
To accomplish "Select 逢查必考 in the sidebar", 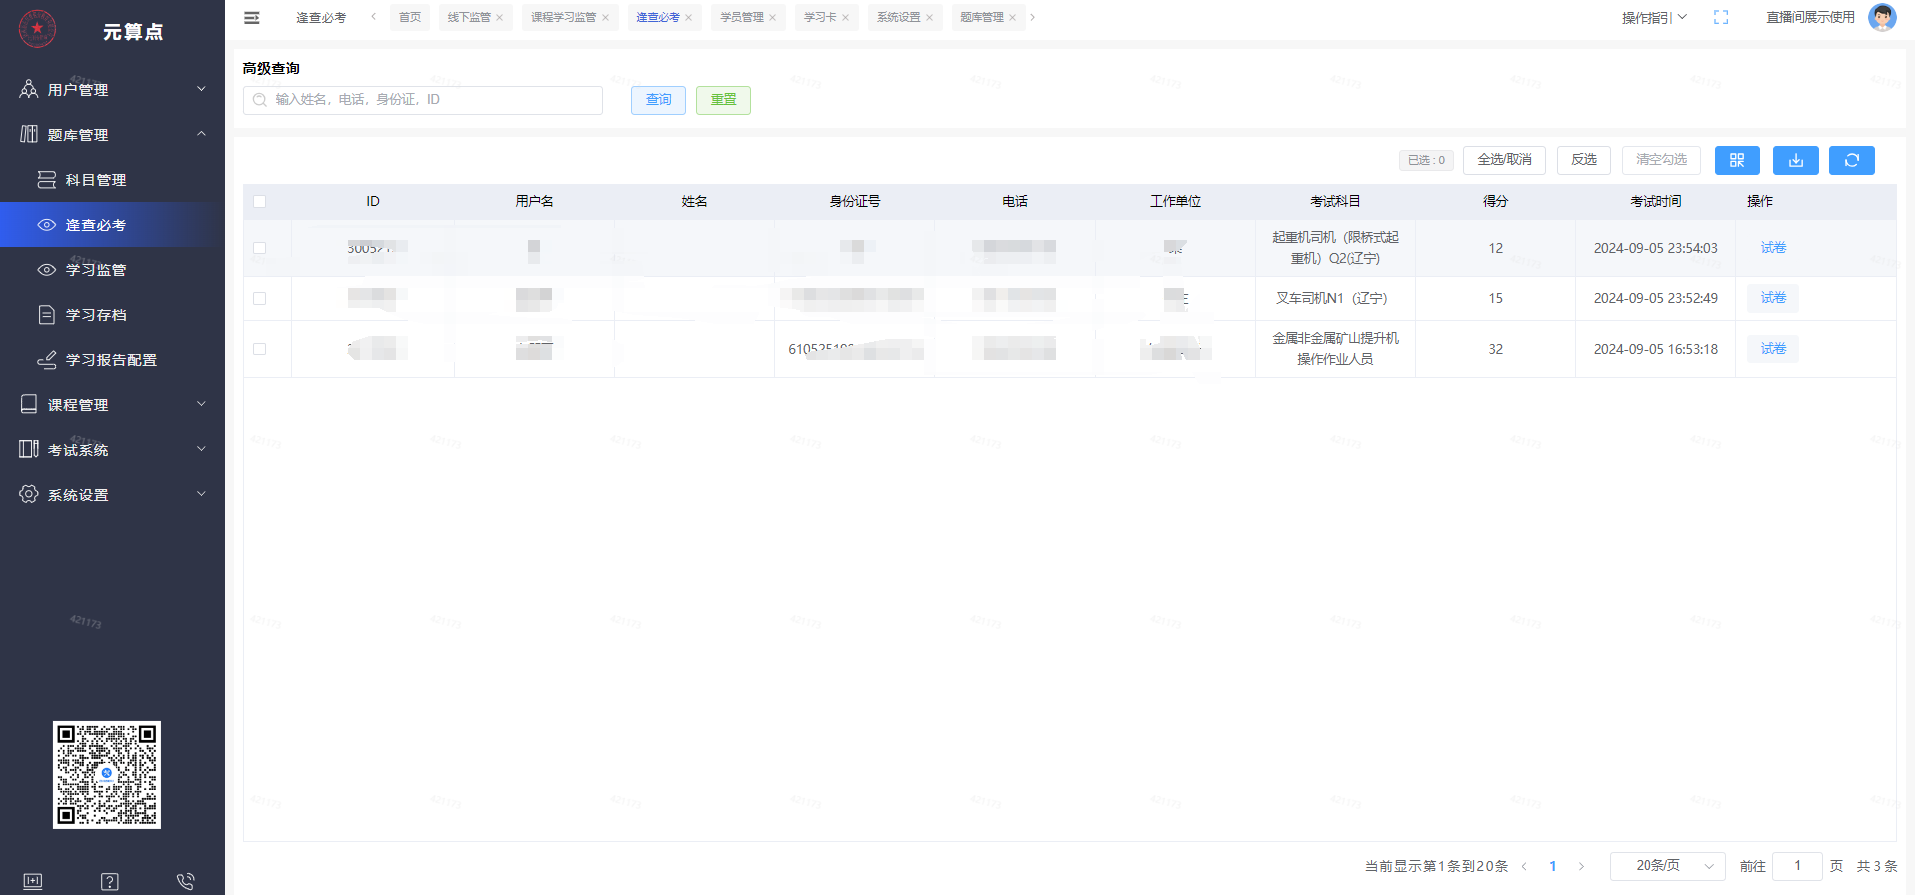I will tap(112, 225).
